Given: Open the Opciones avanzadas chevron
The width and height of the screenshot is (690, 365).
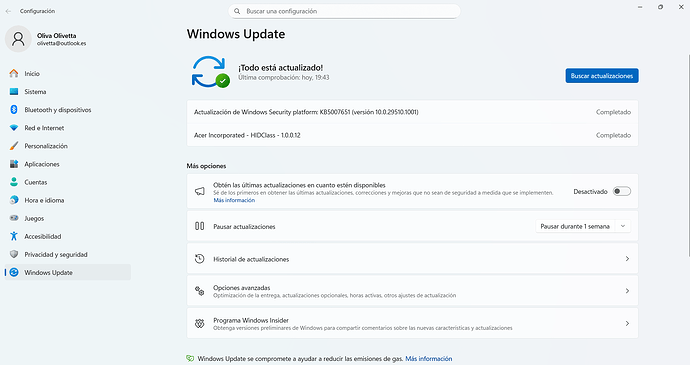Looking at the screenshot, I should pyautogui.click(x=627, y=291).
